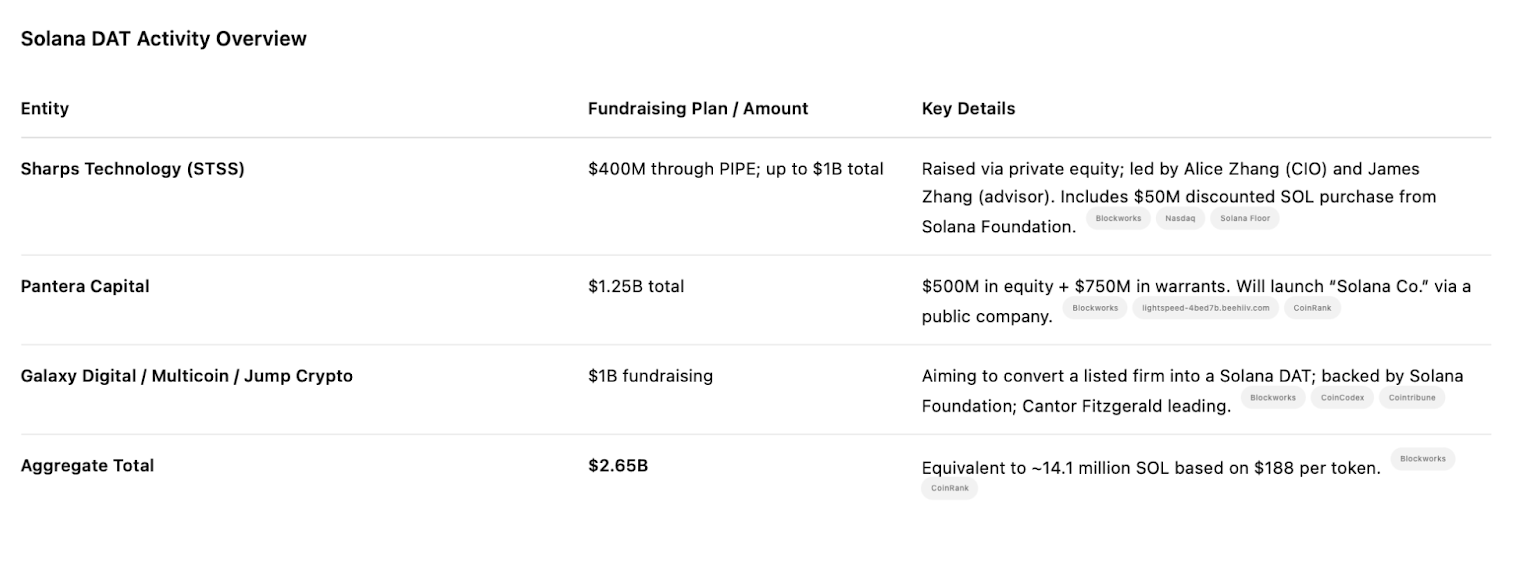Click the Key Details column header
Image resolution: width=1524 pixels, height=564 pixels.
[968, 108]
